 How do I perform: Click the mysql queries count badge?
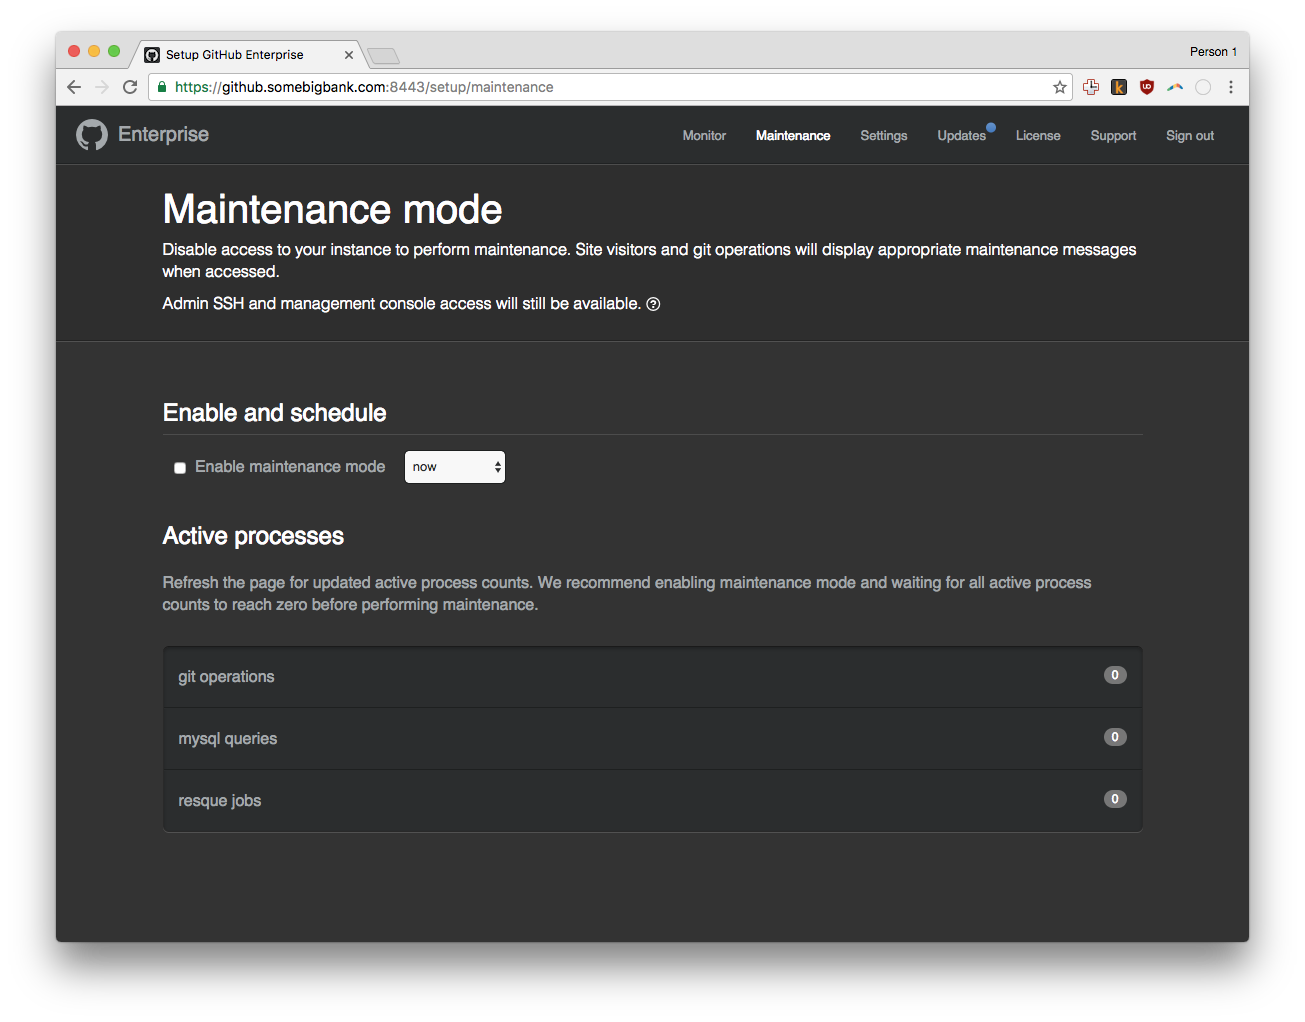(x=1115, y=737)
